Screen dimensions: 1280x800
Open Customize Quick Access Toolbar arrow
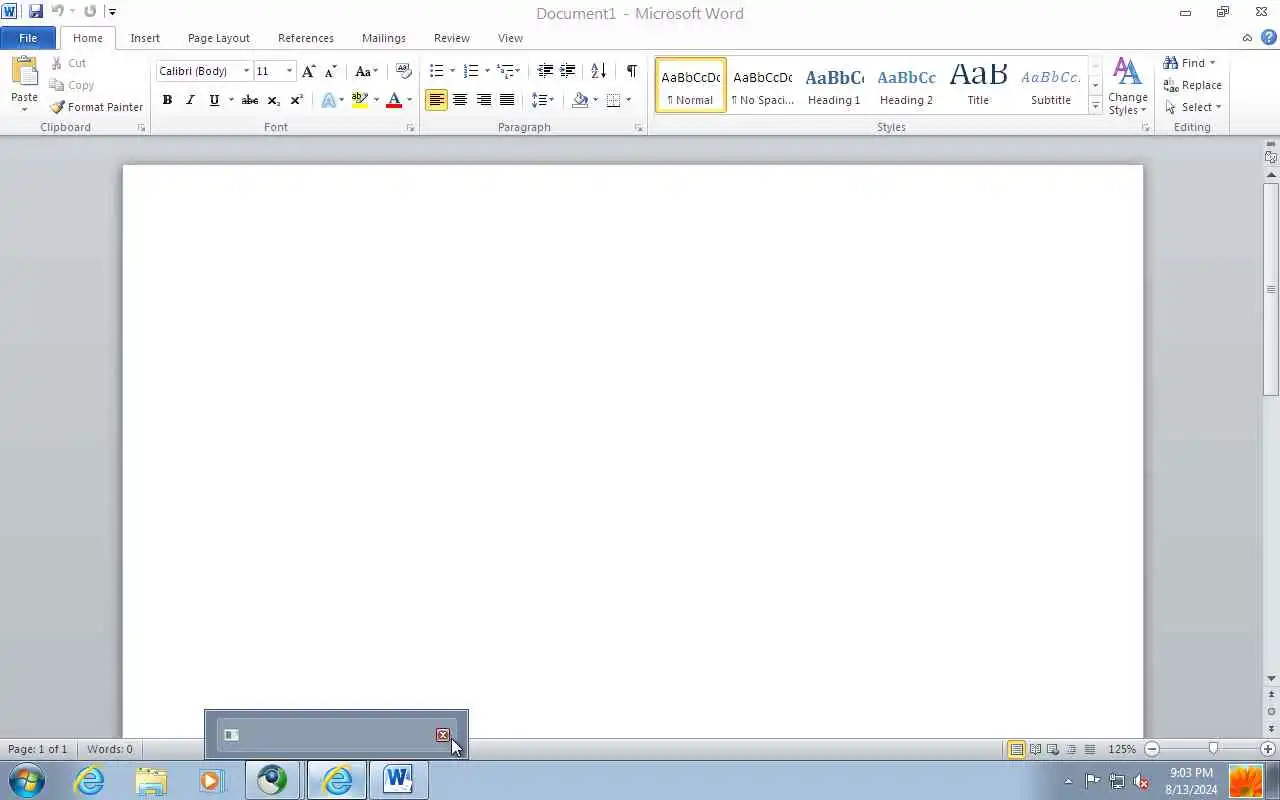point(112,12)
